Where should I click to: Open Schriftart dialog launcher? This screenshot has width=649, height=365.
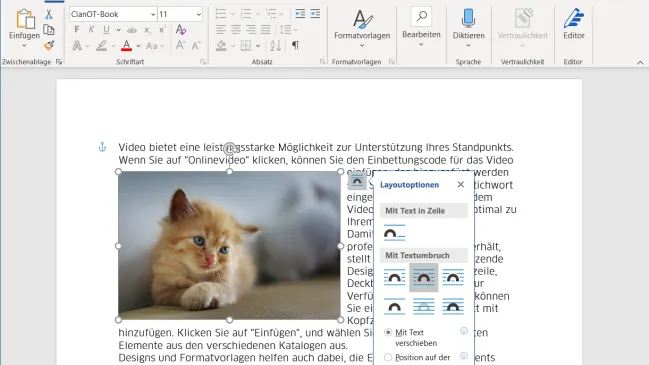[203, 62]
